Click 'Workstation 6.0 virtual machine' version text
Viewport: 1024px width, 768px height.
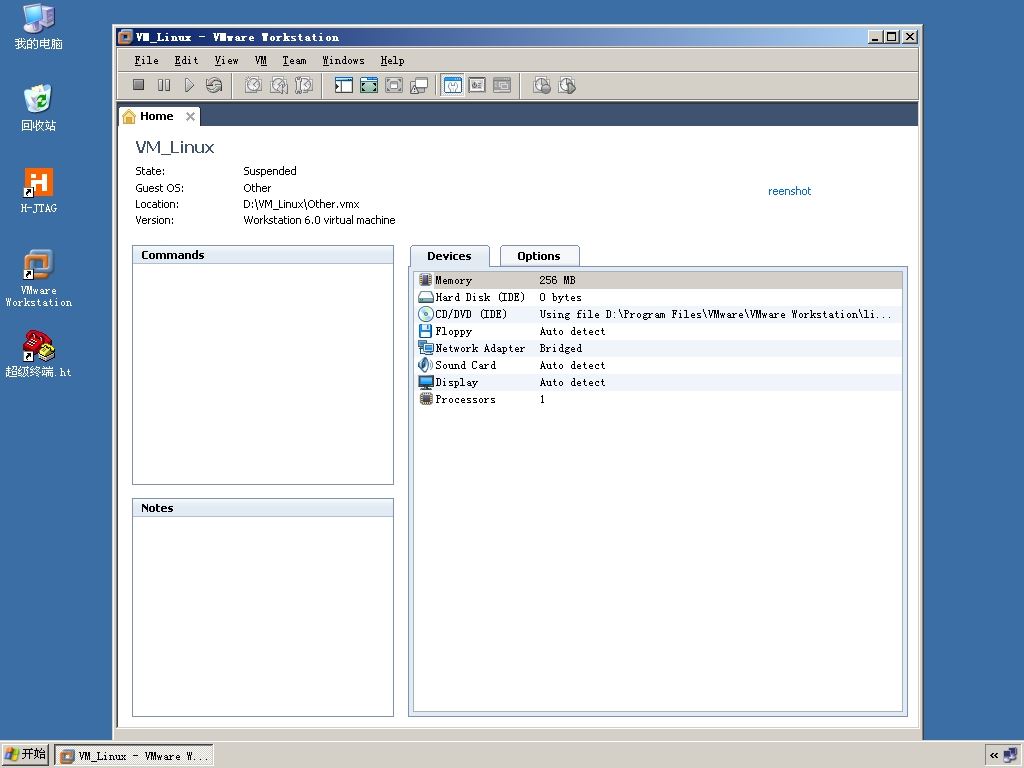pyautogui.click(x=319, y=220)
